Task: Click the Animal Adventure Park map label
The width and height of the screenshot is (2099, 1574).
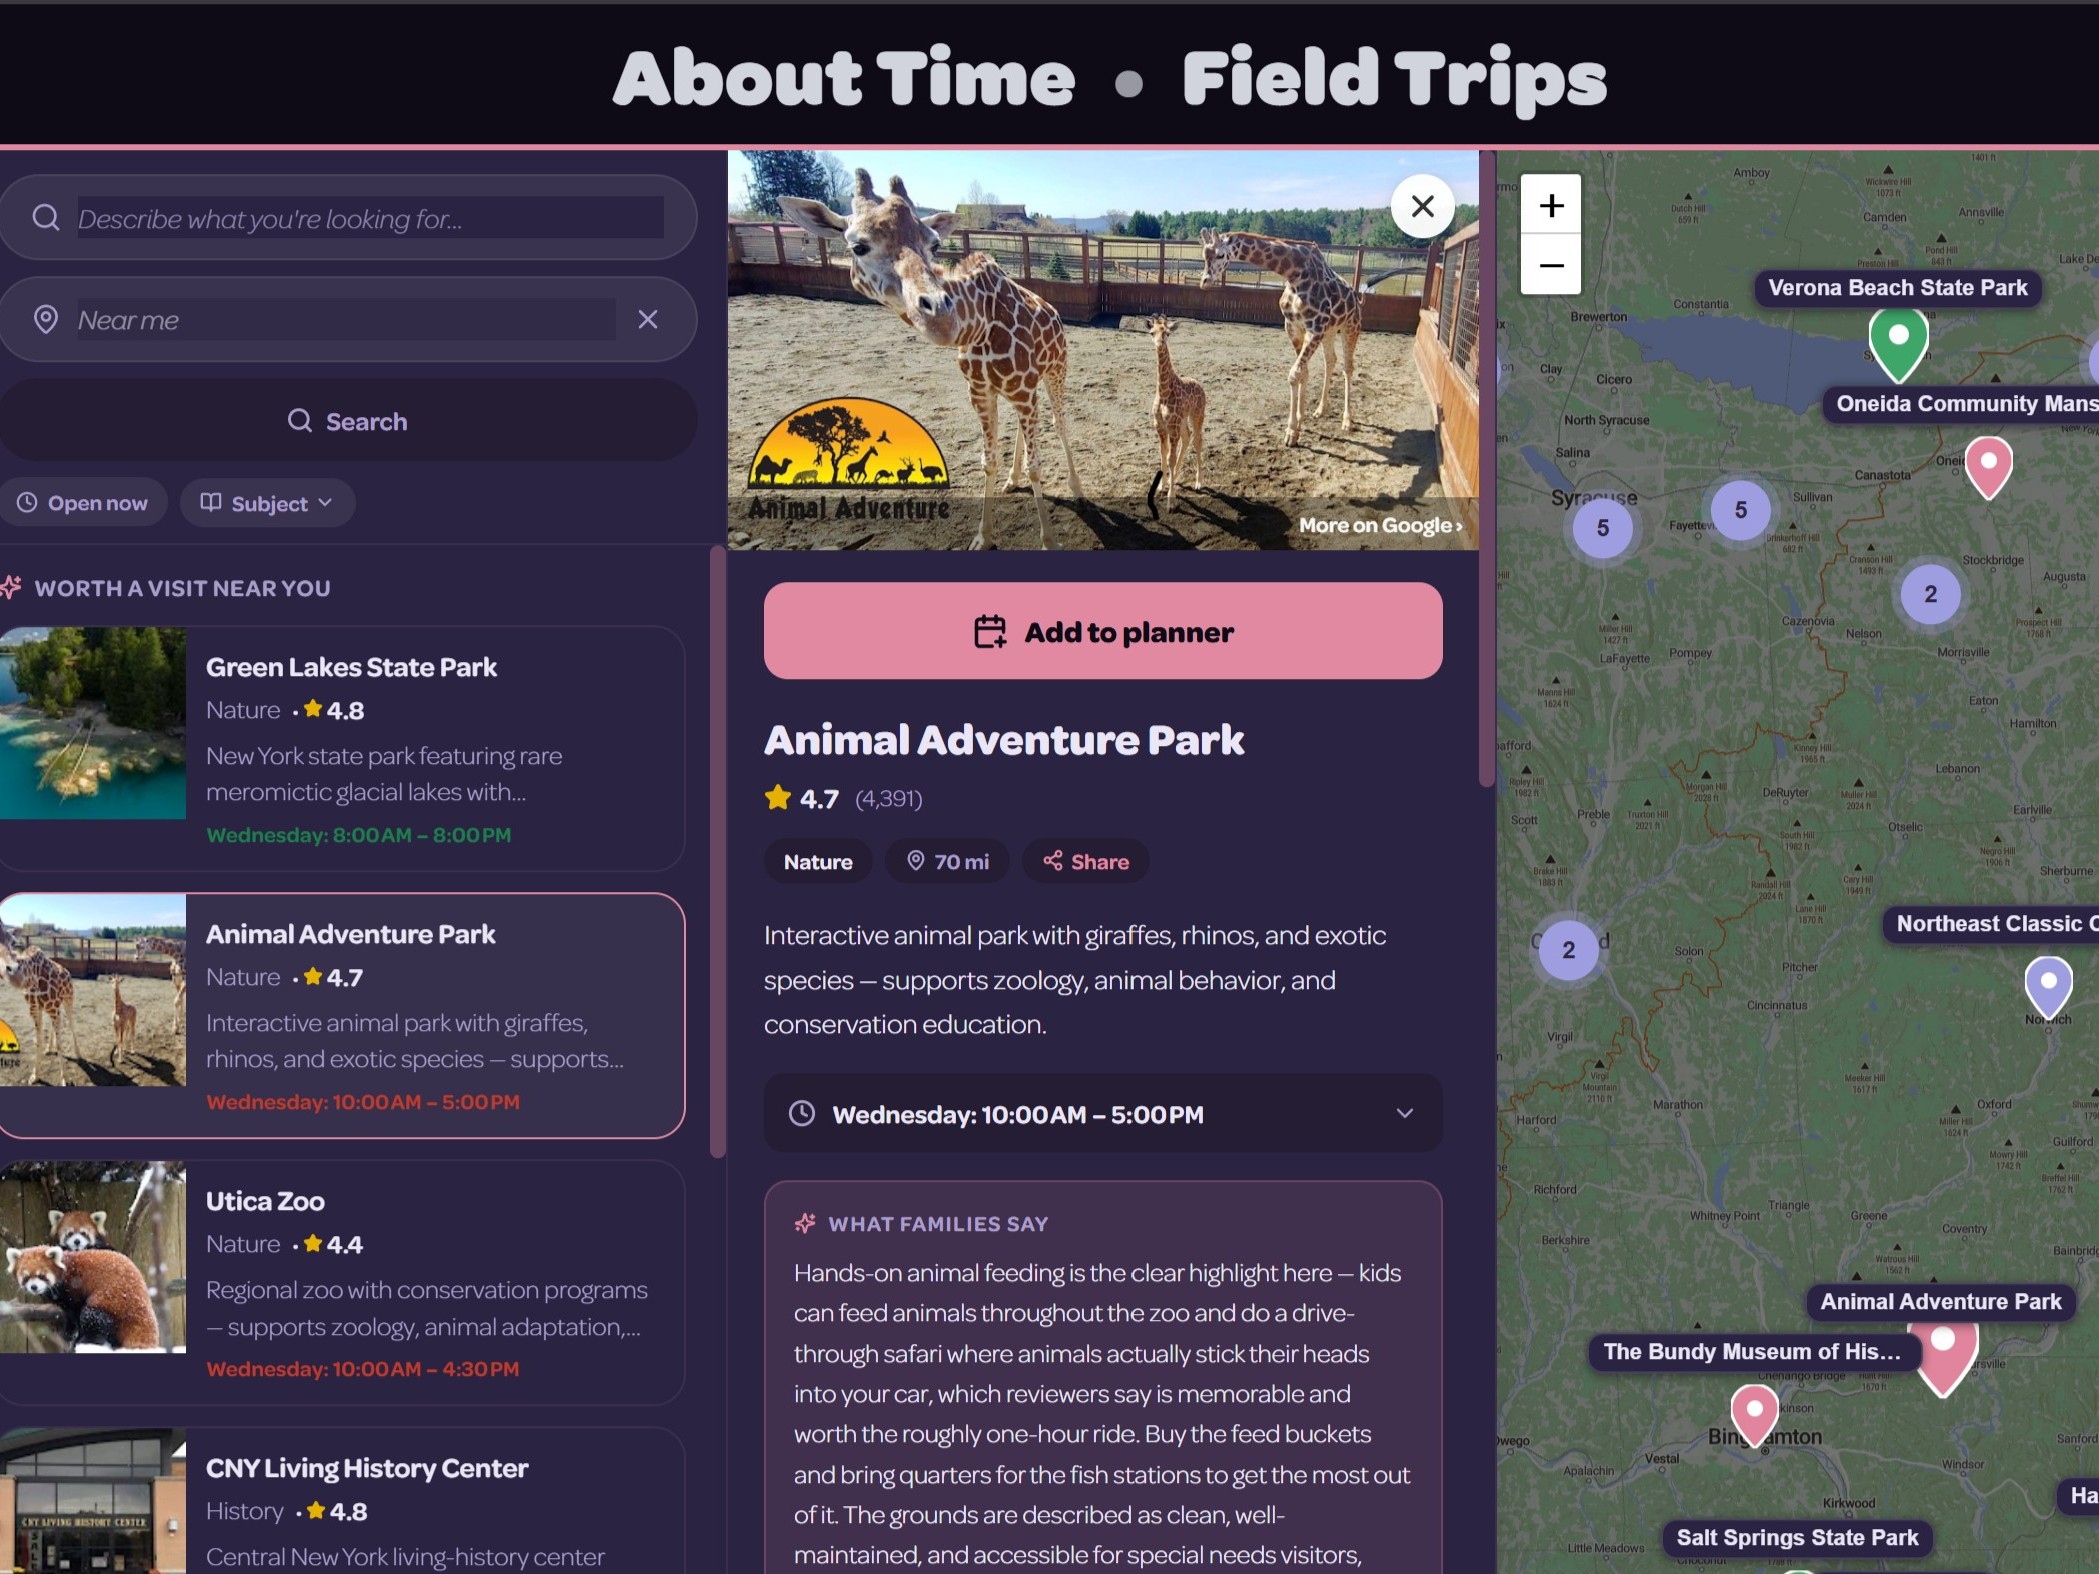Action: click(1940, 1301)
